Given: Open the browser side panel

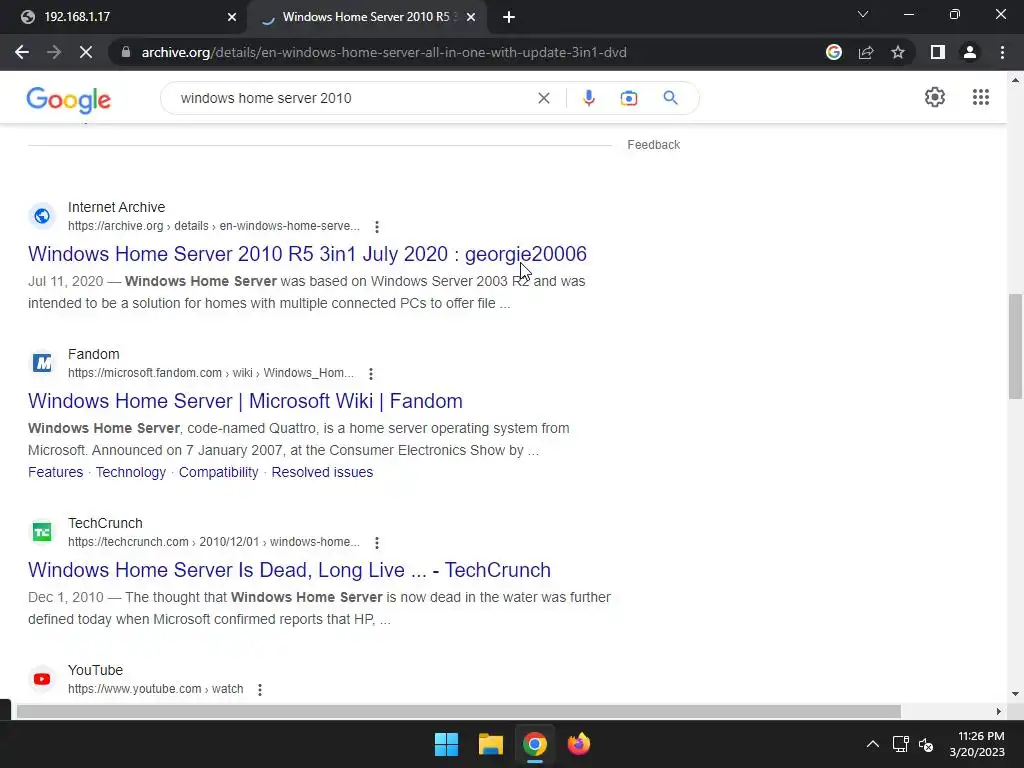Looking at the screenshot, I should (938, 52).
